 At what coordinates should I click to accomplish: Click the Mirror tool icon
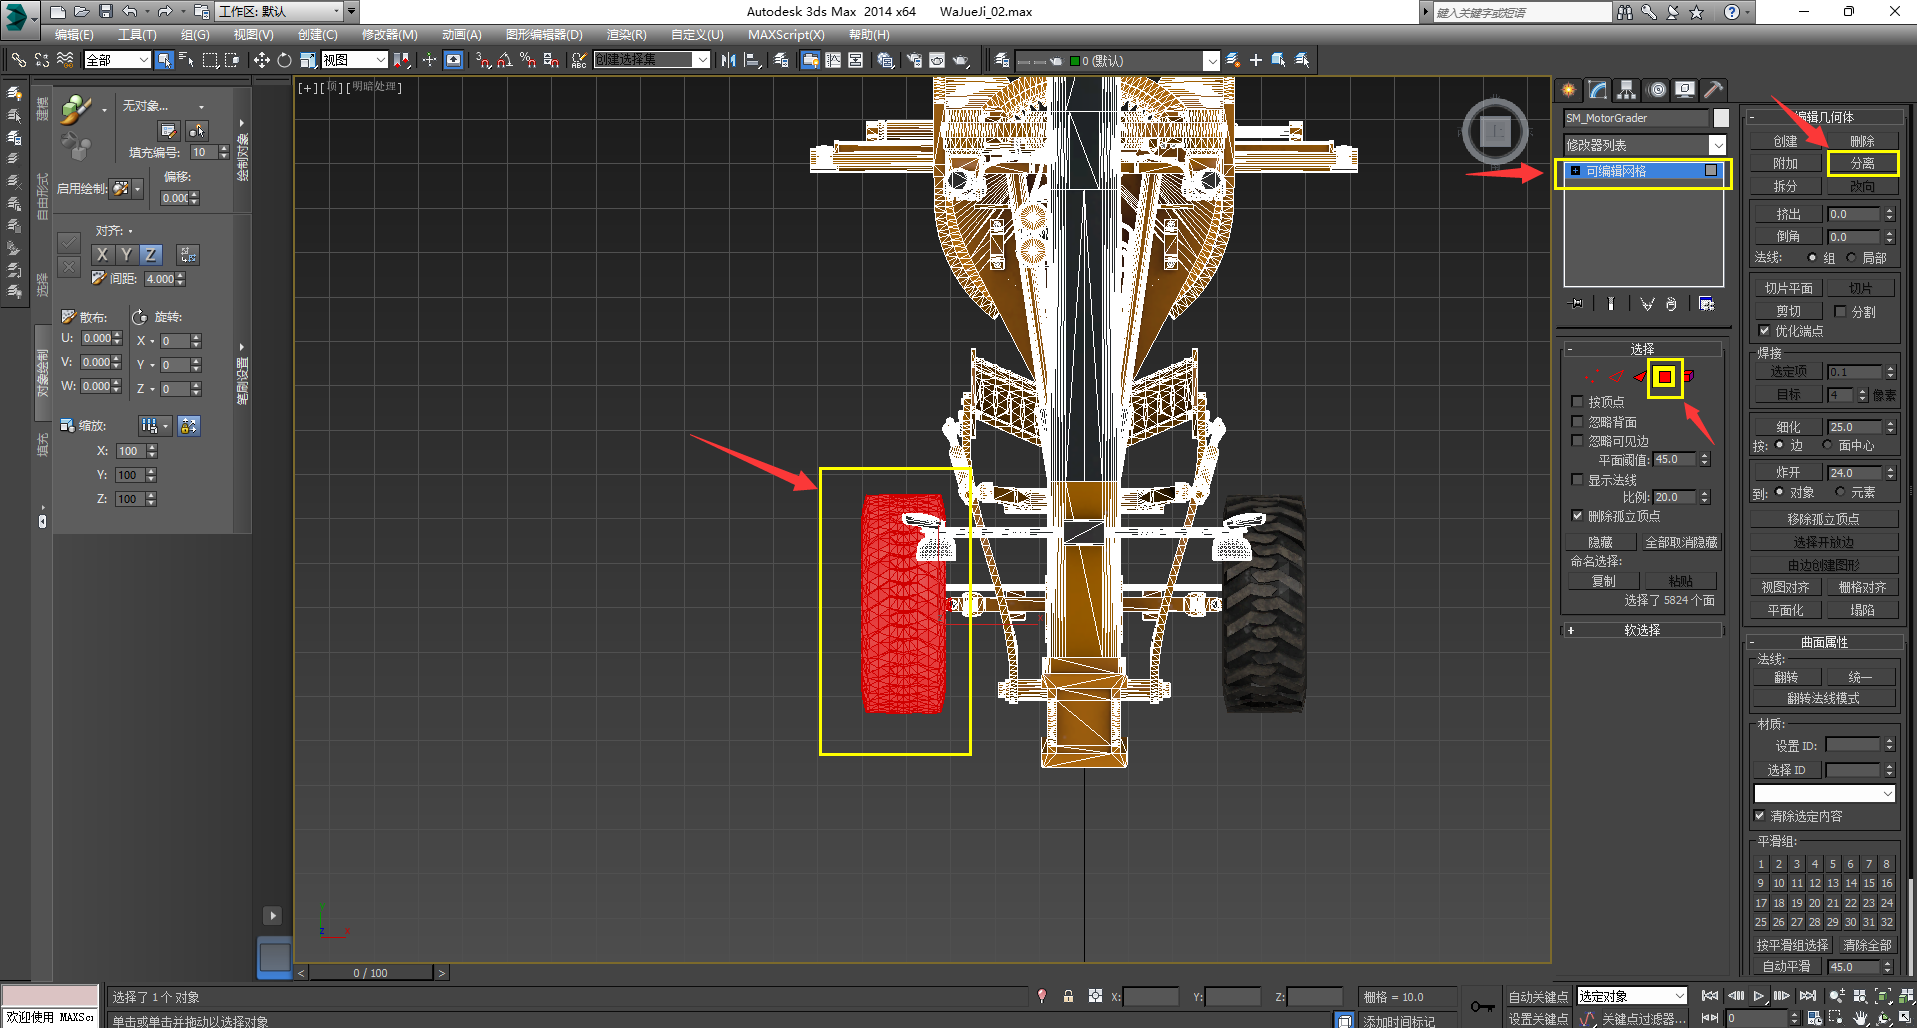(728, 60)
